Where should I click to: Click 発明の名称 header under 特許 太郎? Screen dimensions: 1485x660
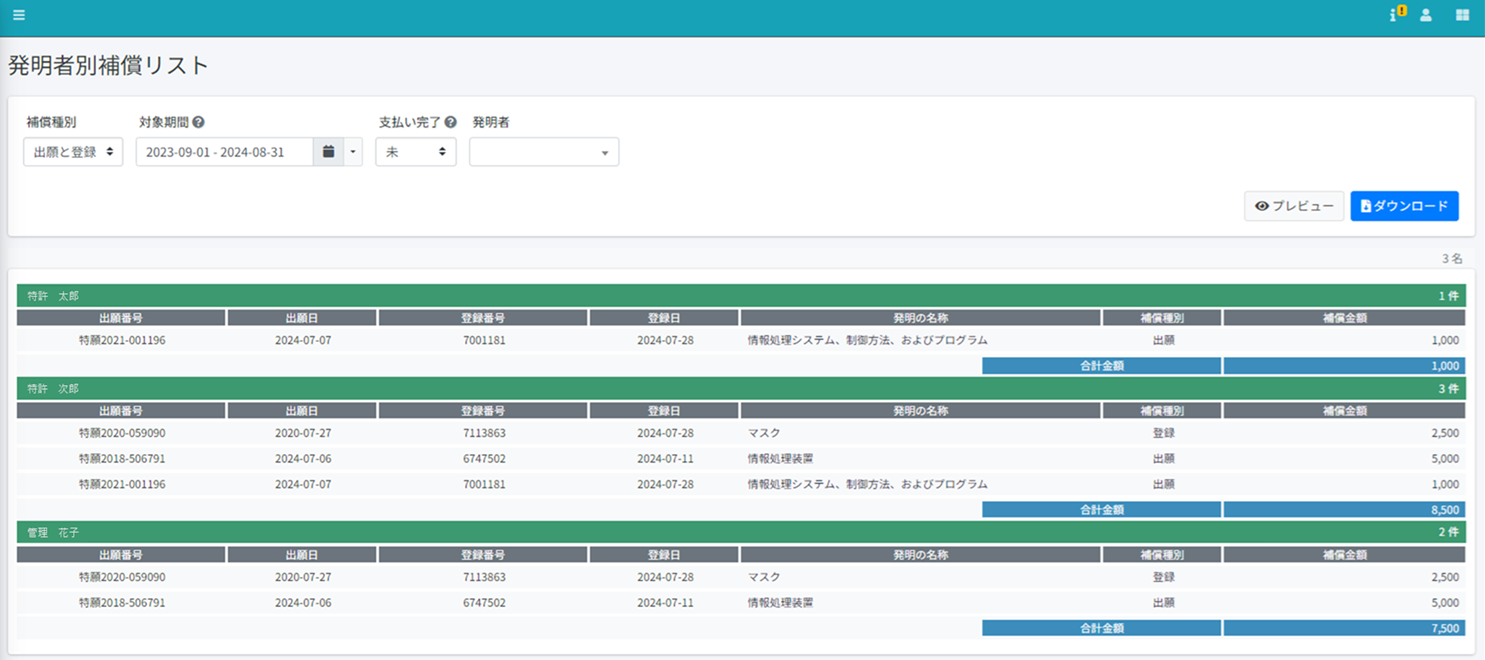921,318
